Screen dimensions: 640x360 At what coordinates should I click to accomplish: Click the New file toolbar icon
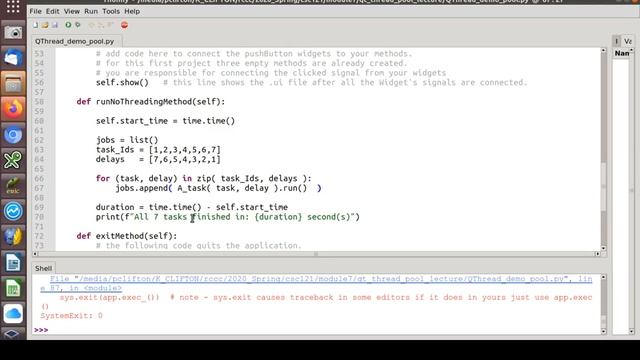pos(36,25)
